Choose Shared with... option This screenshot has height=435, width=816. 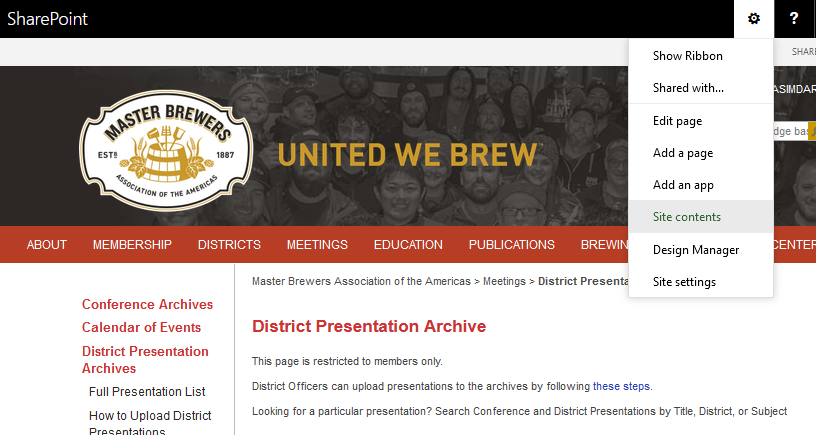(x=700, y=88)
